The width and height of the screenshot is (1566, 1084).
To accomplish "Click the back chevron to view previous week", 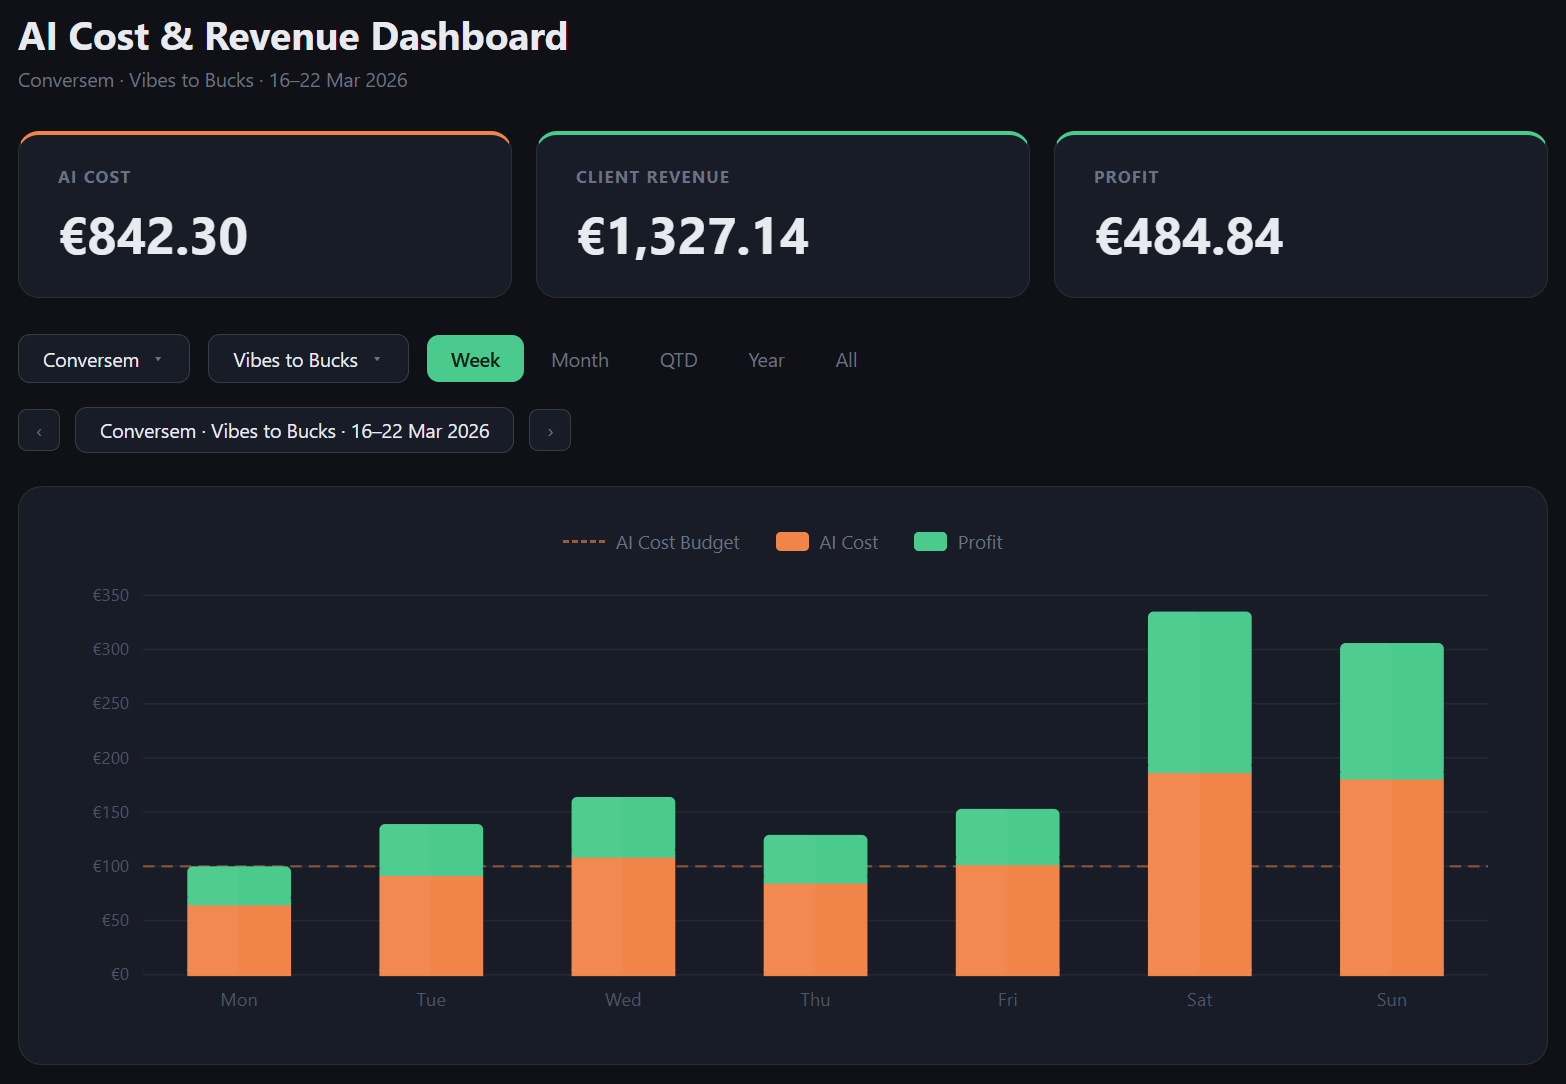I will click(x=38, y=430).
